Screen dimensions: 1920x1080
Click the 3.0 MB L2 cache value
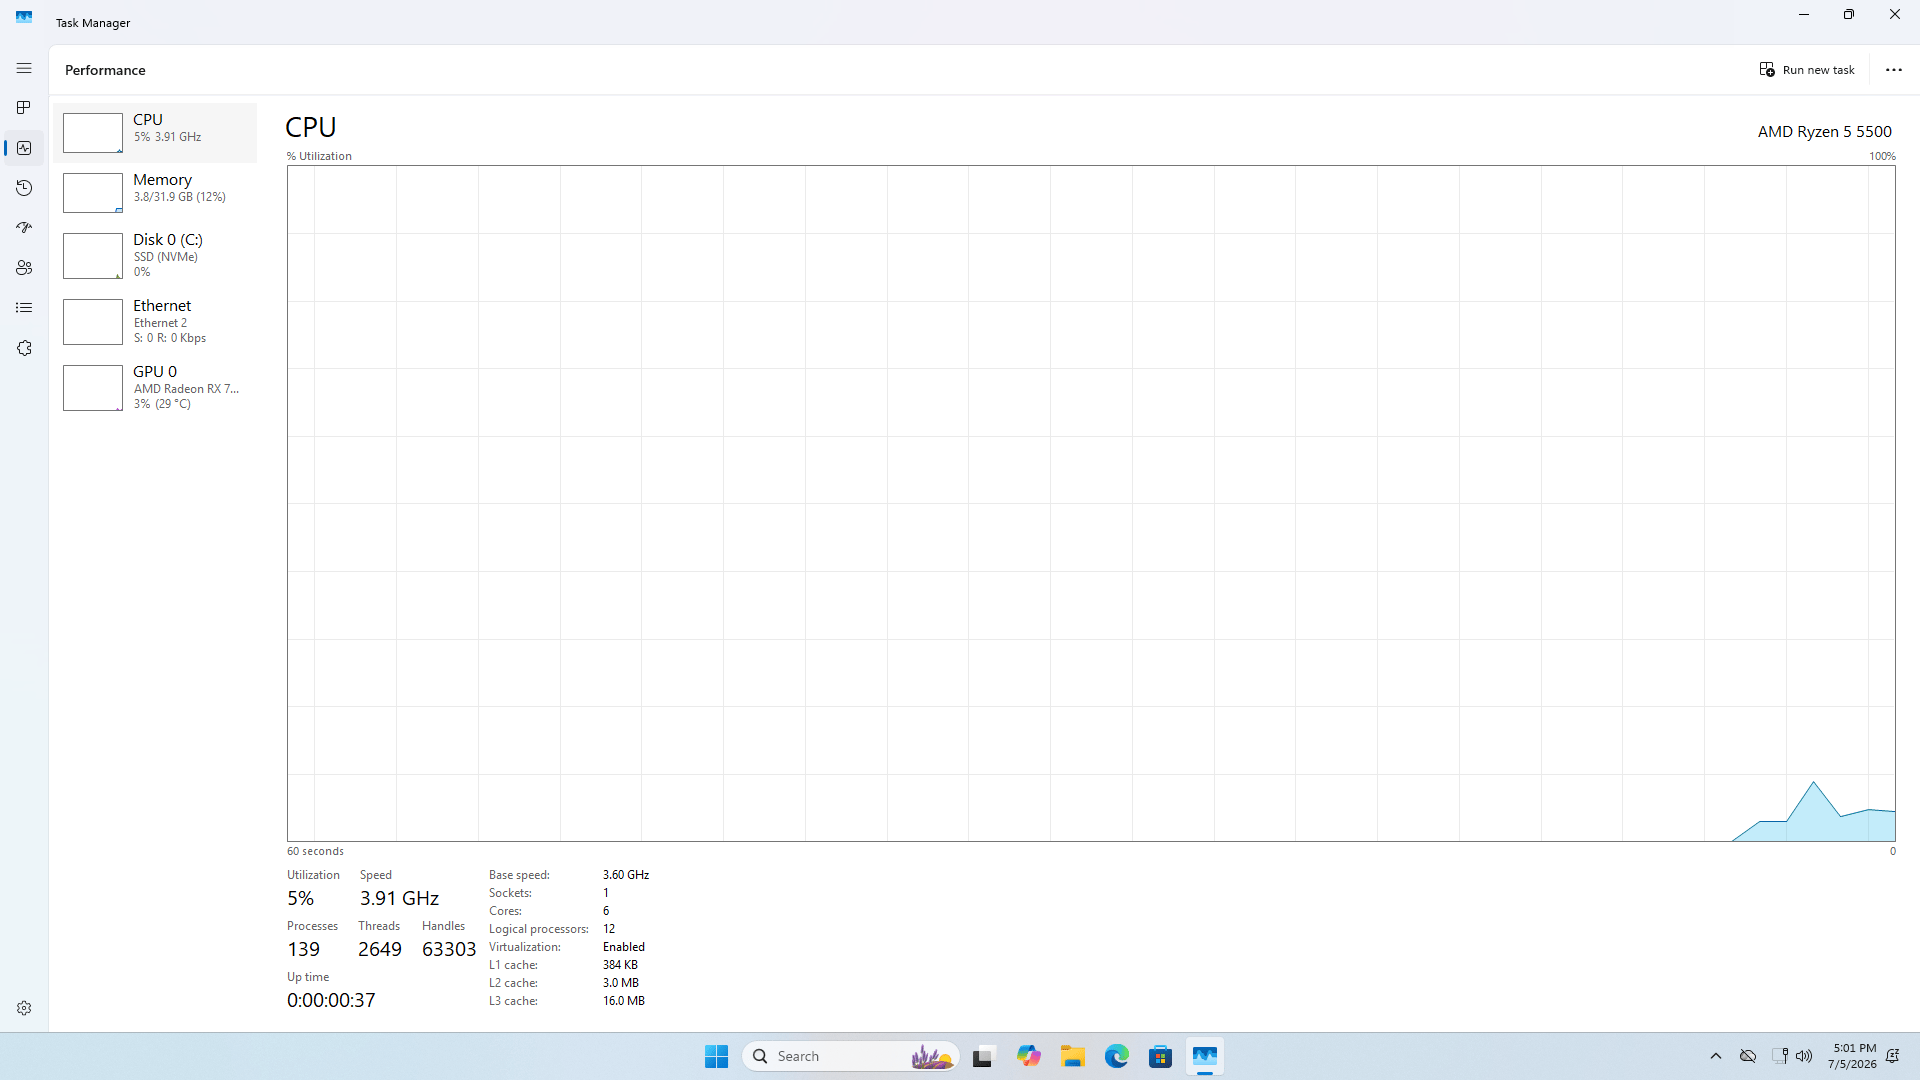621,983
